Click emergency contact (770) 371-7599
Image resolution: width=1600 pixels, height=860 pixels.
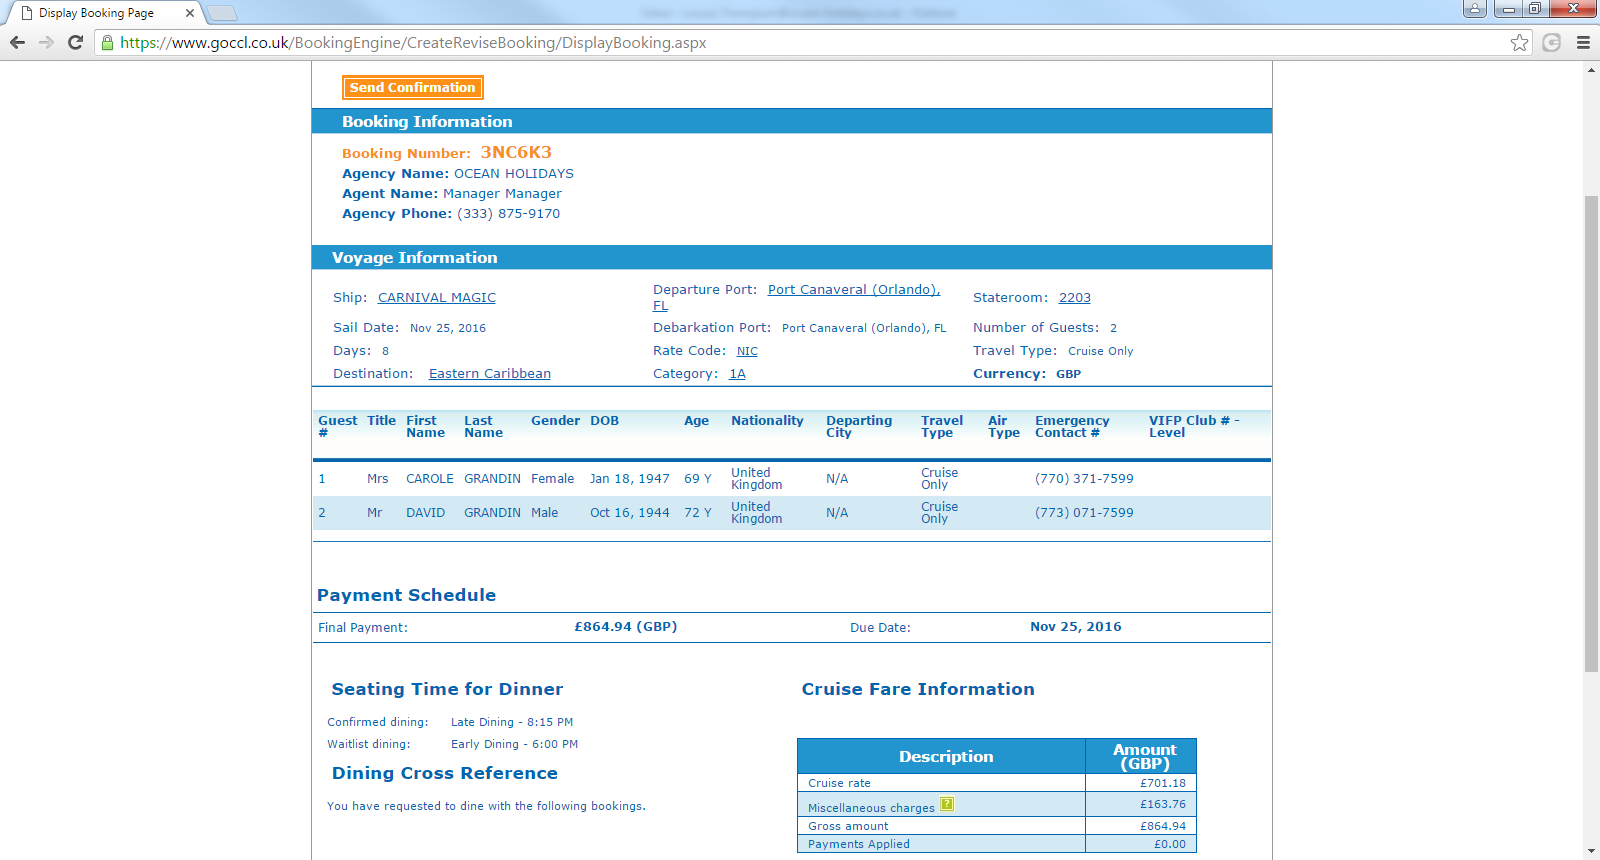coord(1084,479)
